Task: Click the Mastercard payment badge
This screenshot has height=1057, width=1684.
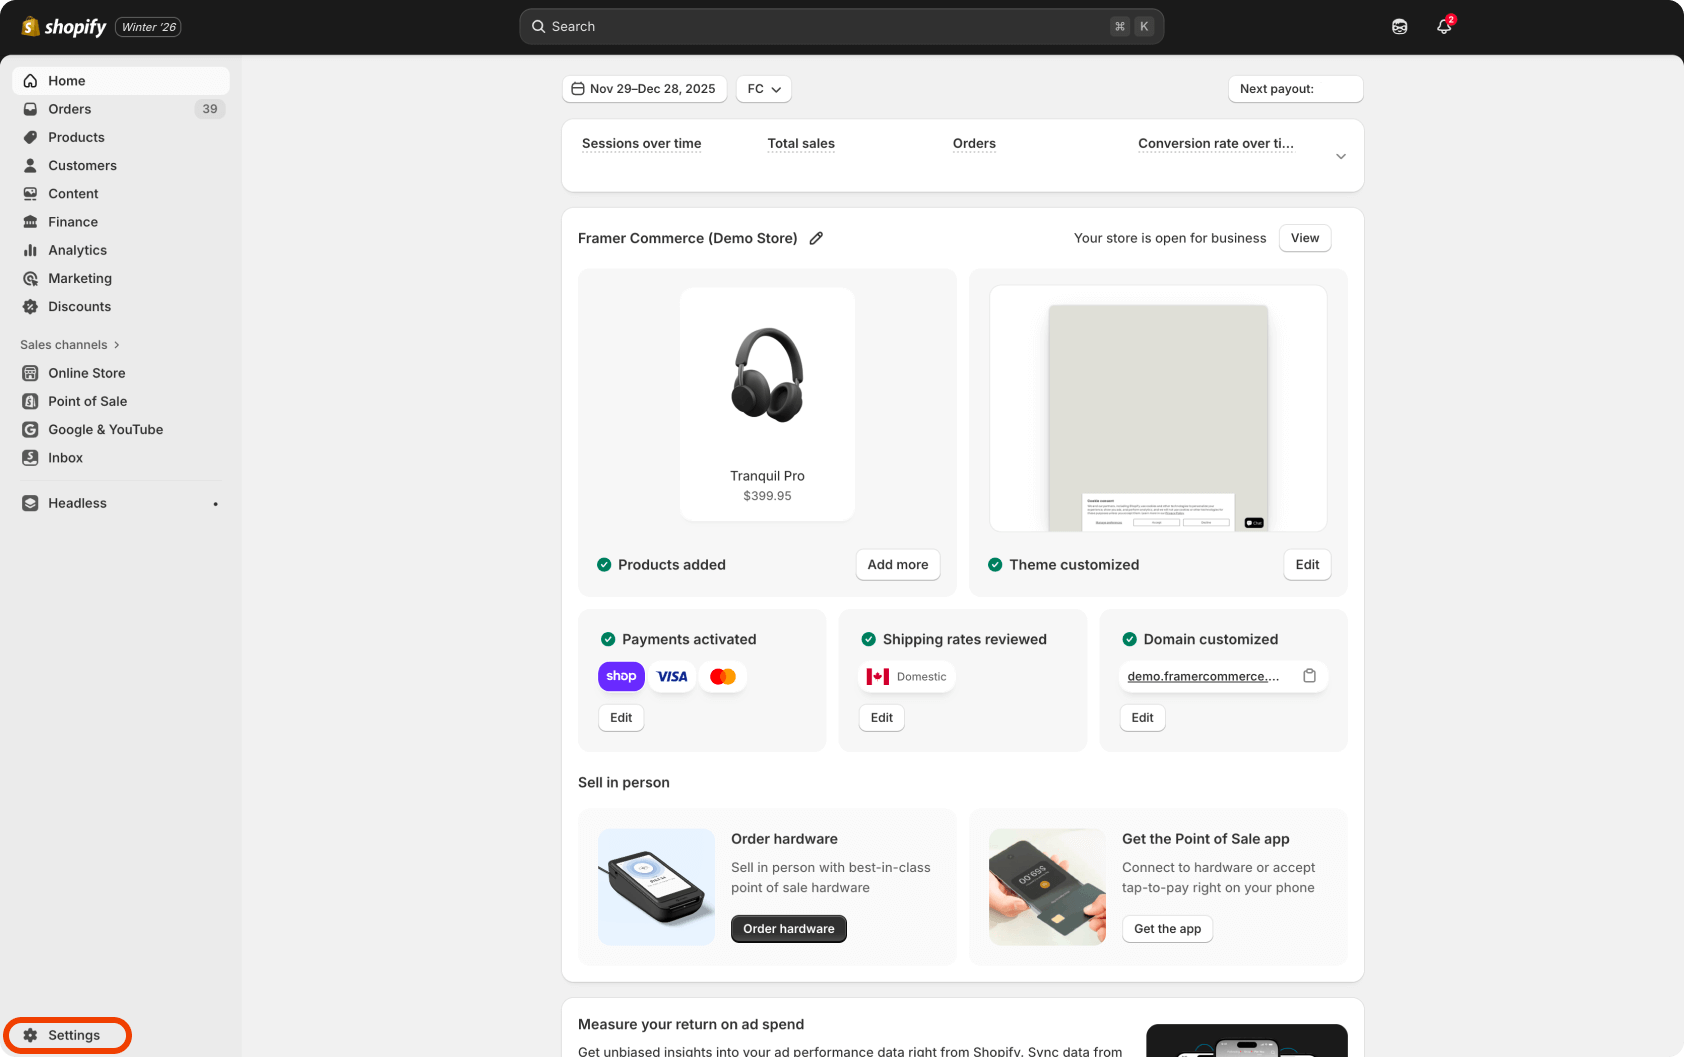Action: [x=723, y=676]
